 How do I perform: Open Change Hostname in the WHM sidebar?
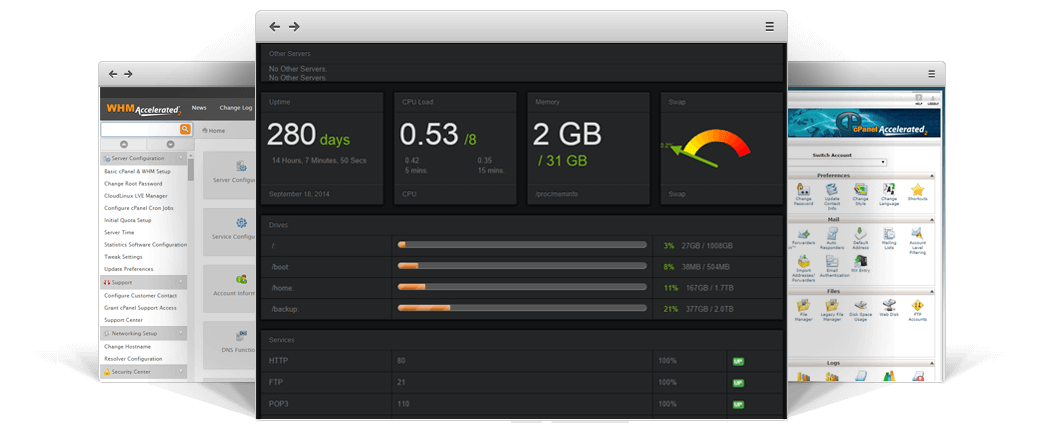pos(127,346)
